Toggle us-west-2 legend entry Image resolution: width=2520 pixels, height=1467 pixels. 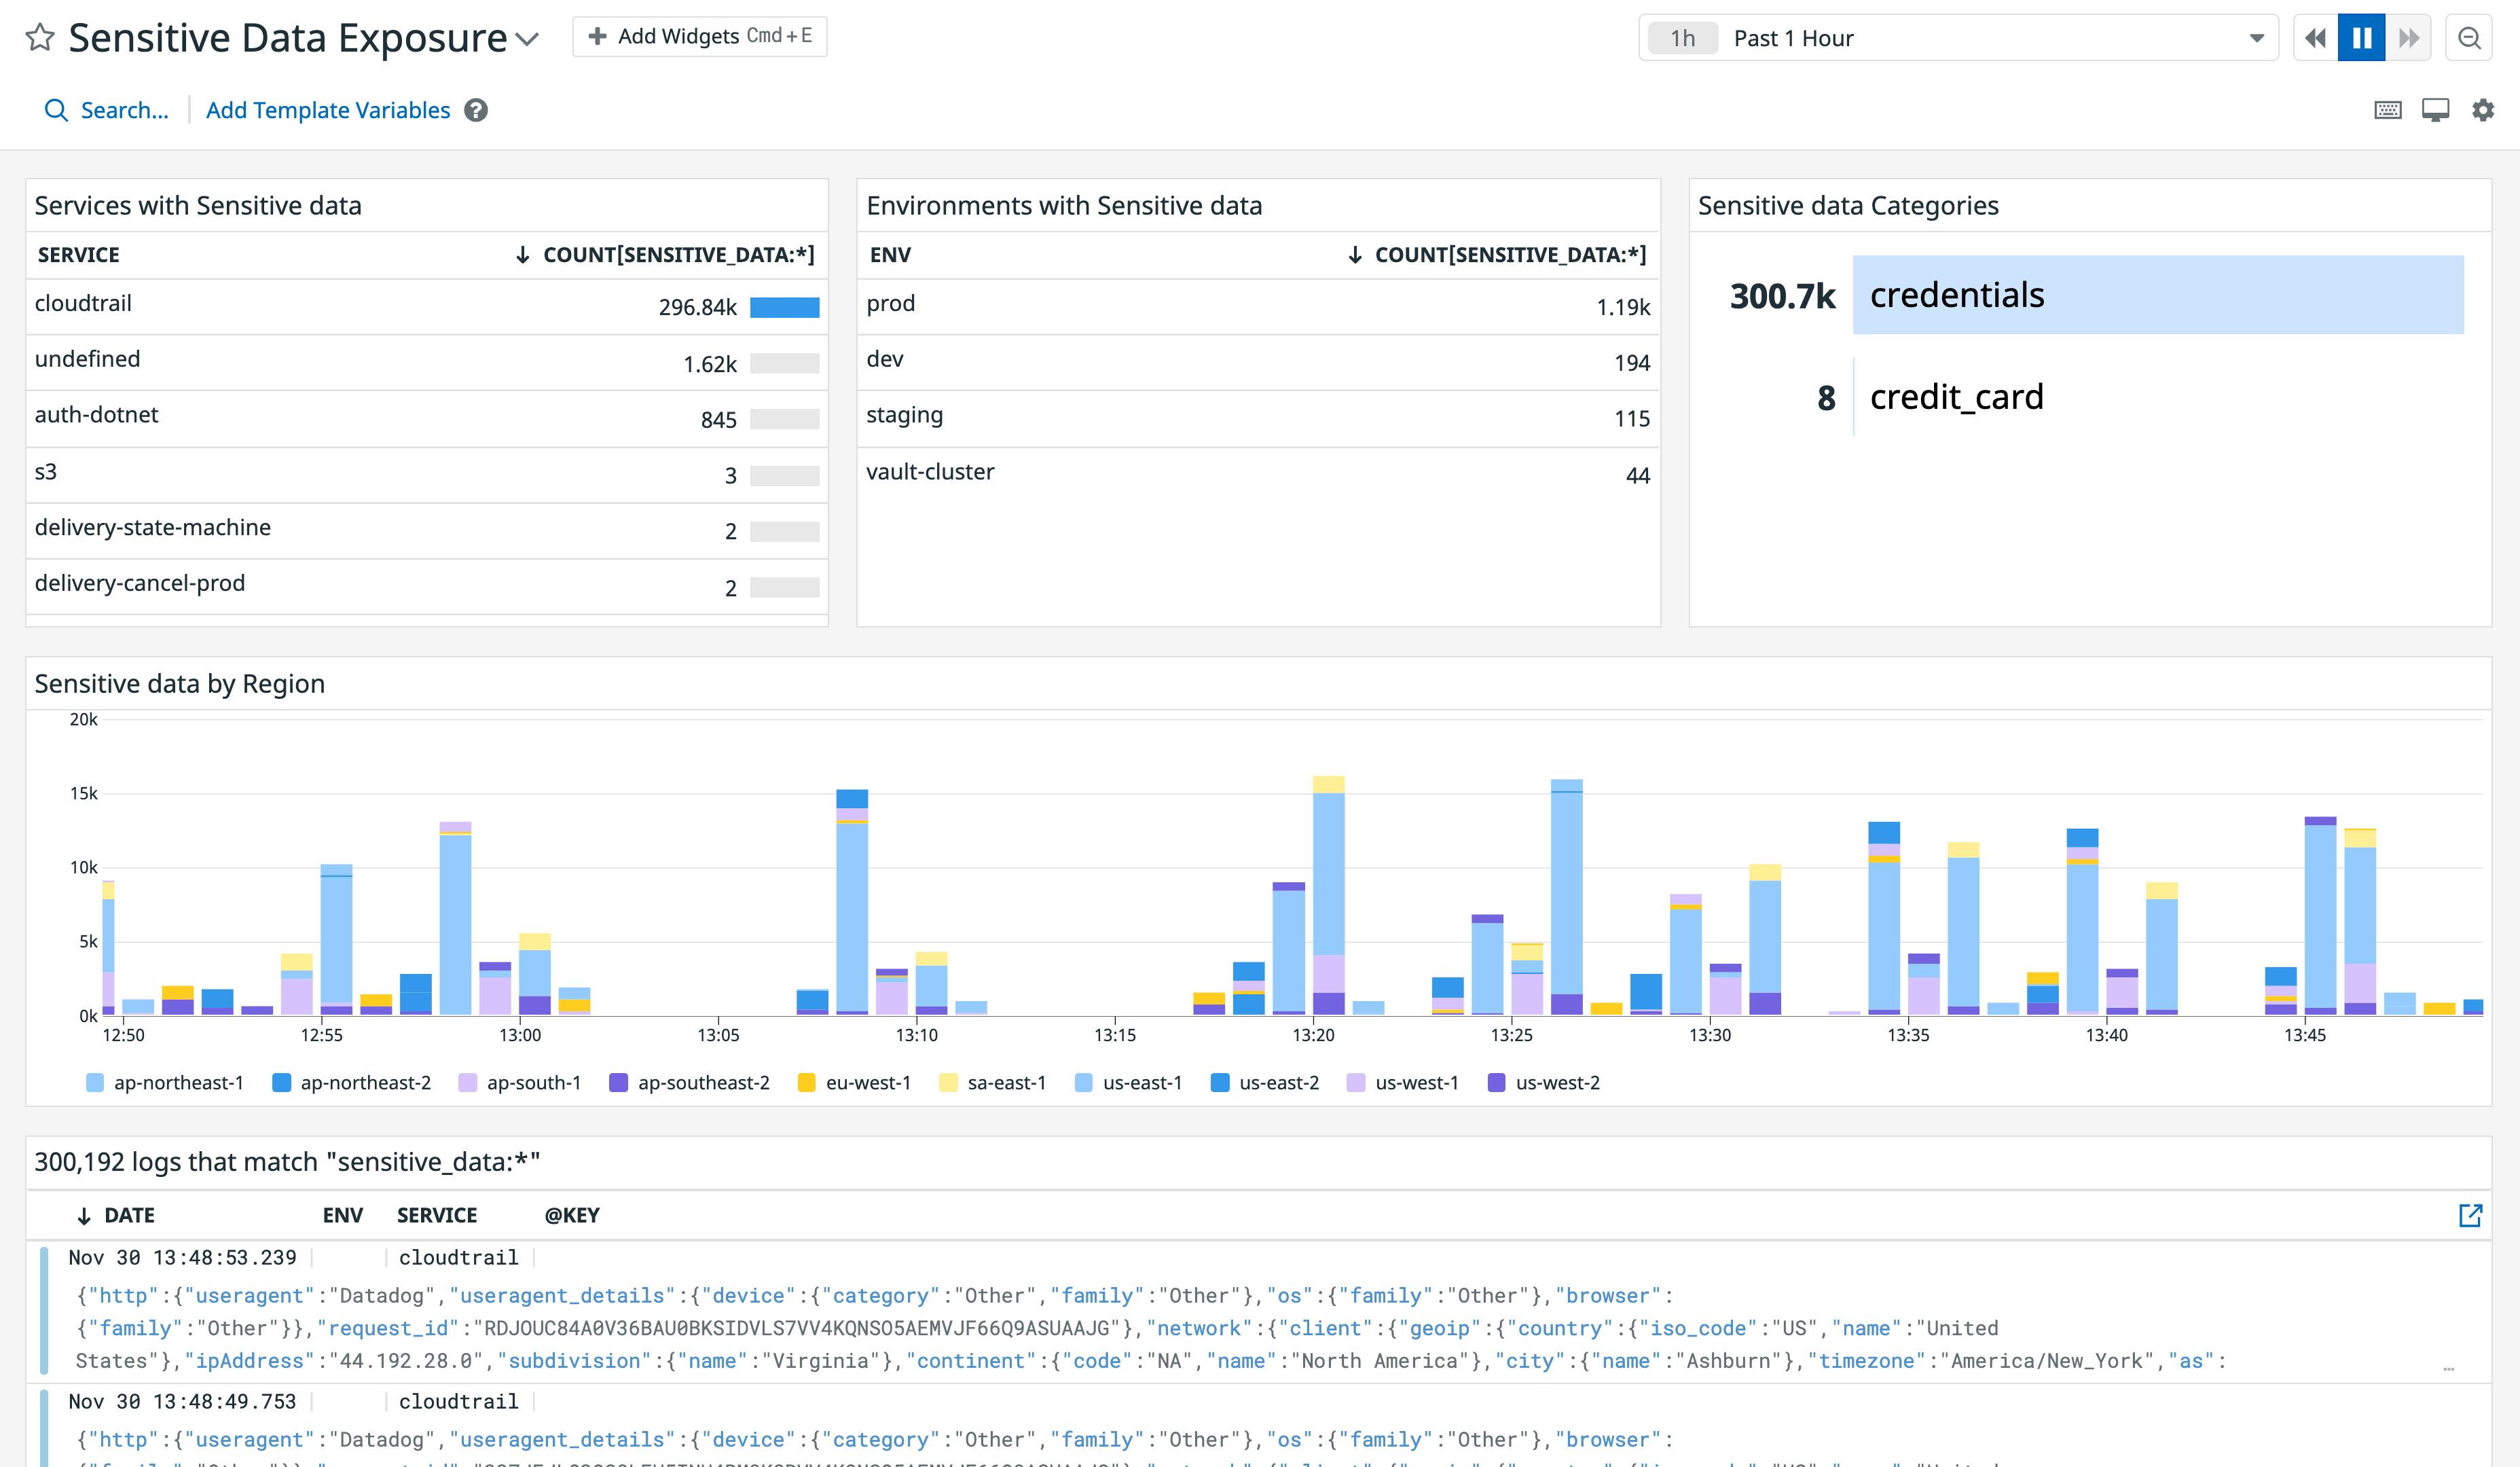pyautogui.click(x=1545, y=1083)
